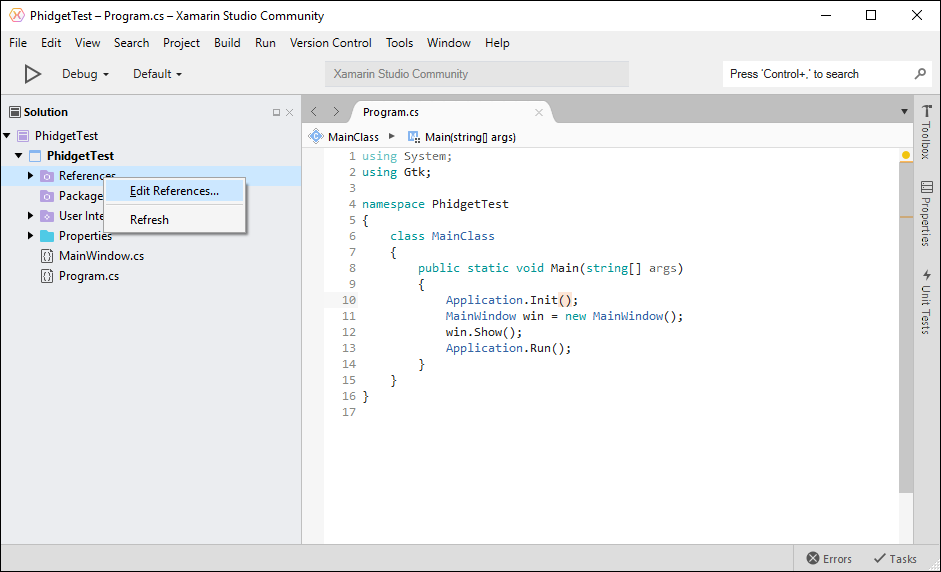Click the MainWindow.cs file icon
941x572 pixels.
pyautogui.click(x=47, y=256)
